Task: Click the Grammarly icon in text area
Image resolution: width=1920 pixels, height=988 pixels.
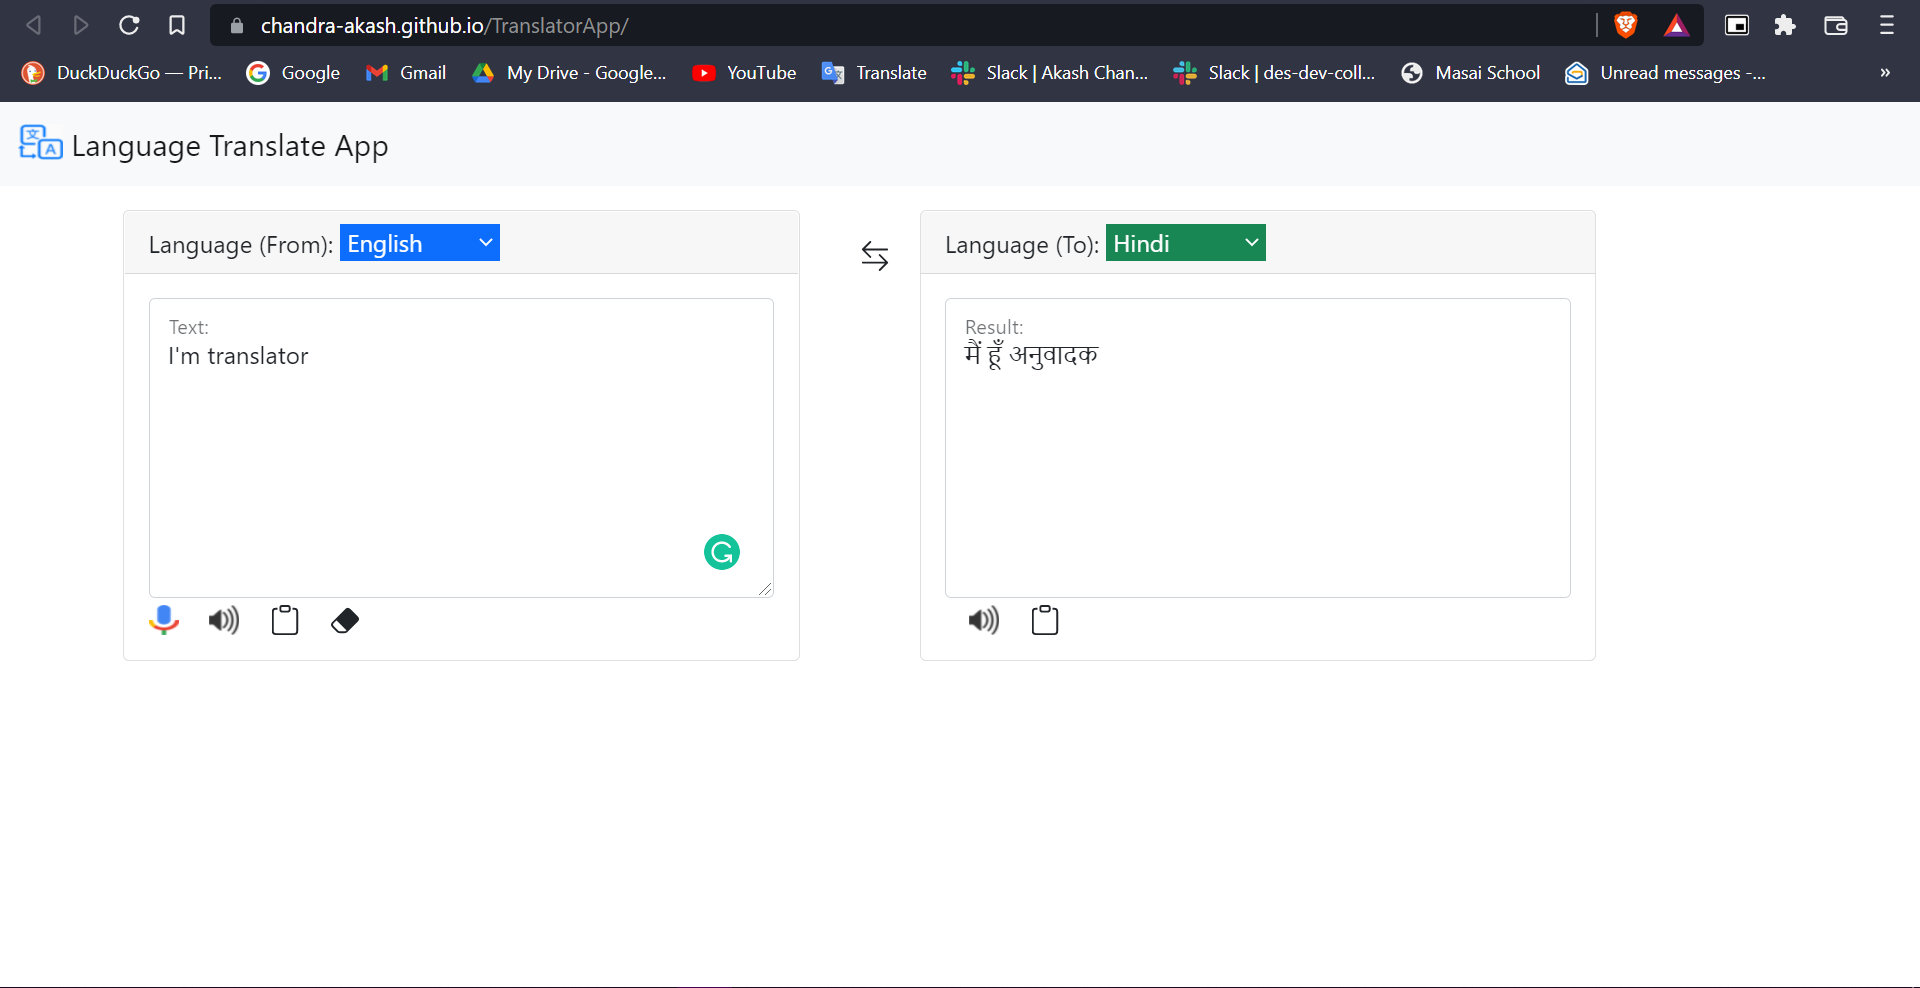Action: 722,552
